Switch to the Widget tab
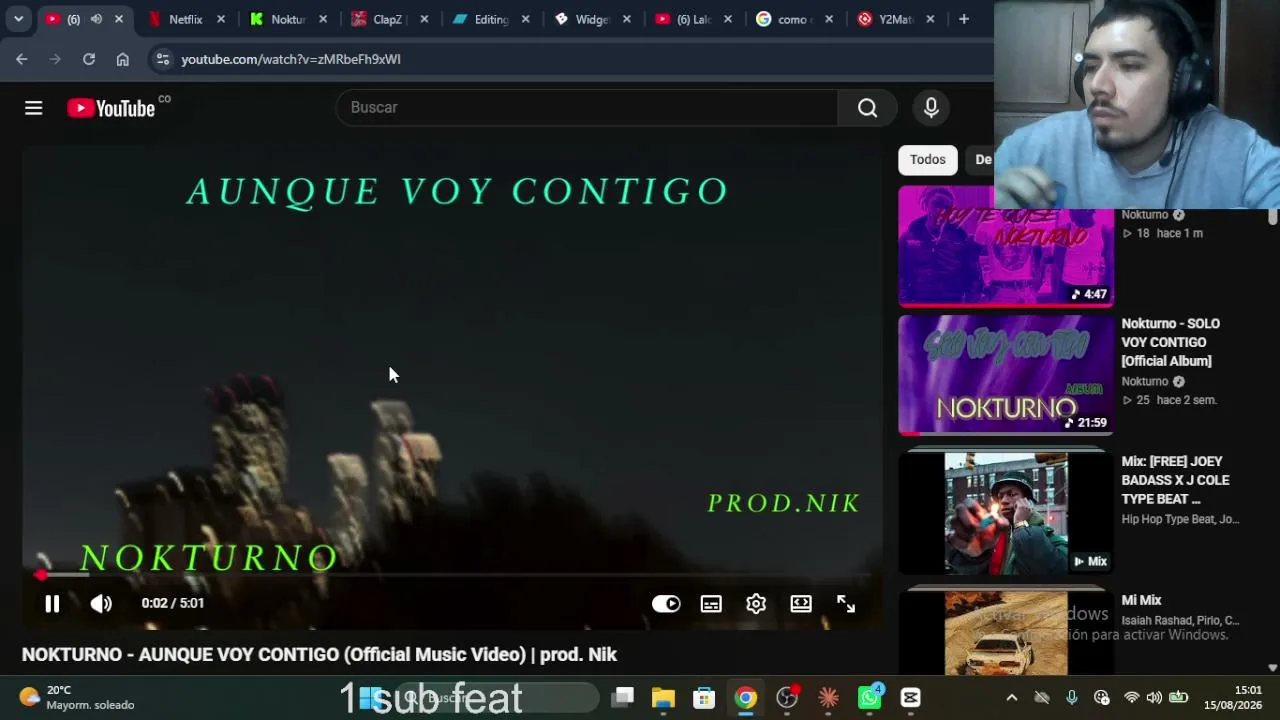The height and width of the screenshot is (720, 1280). (592, 19)
